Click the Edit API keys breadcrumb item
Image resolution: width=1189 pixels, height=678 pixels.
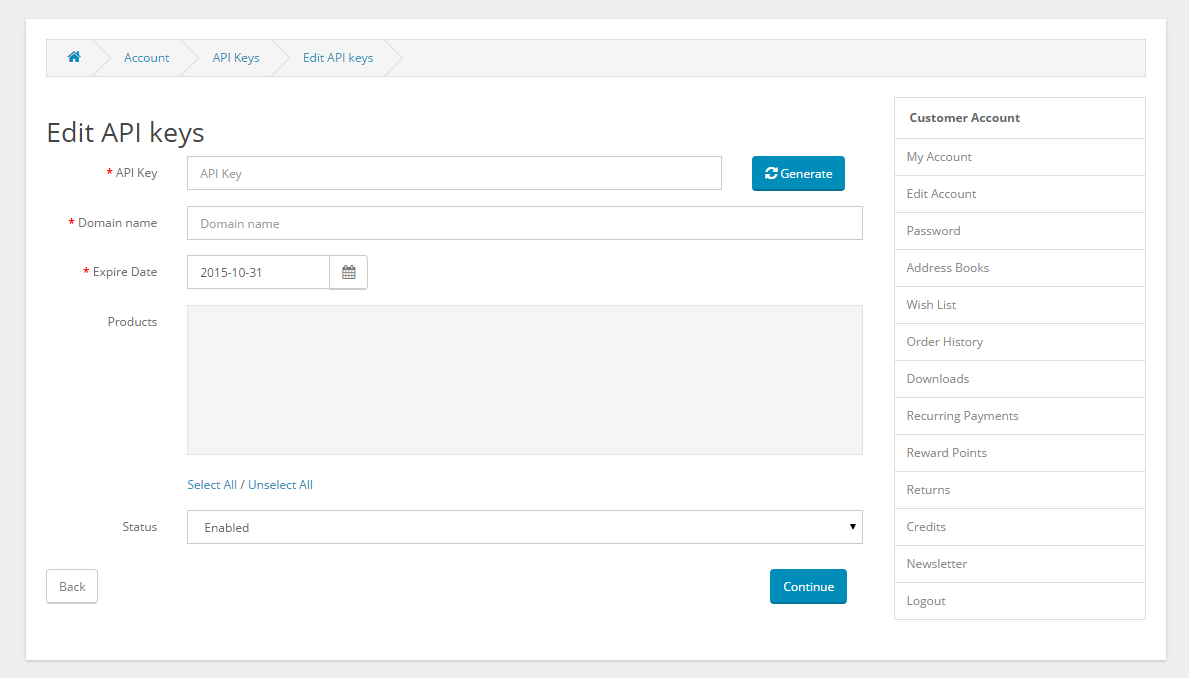[338, 57]
